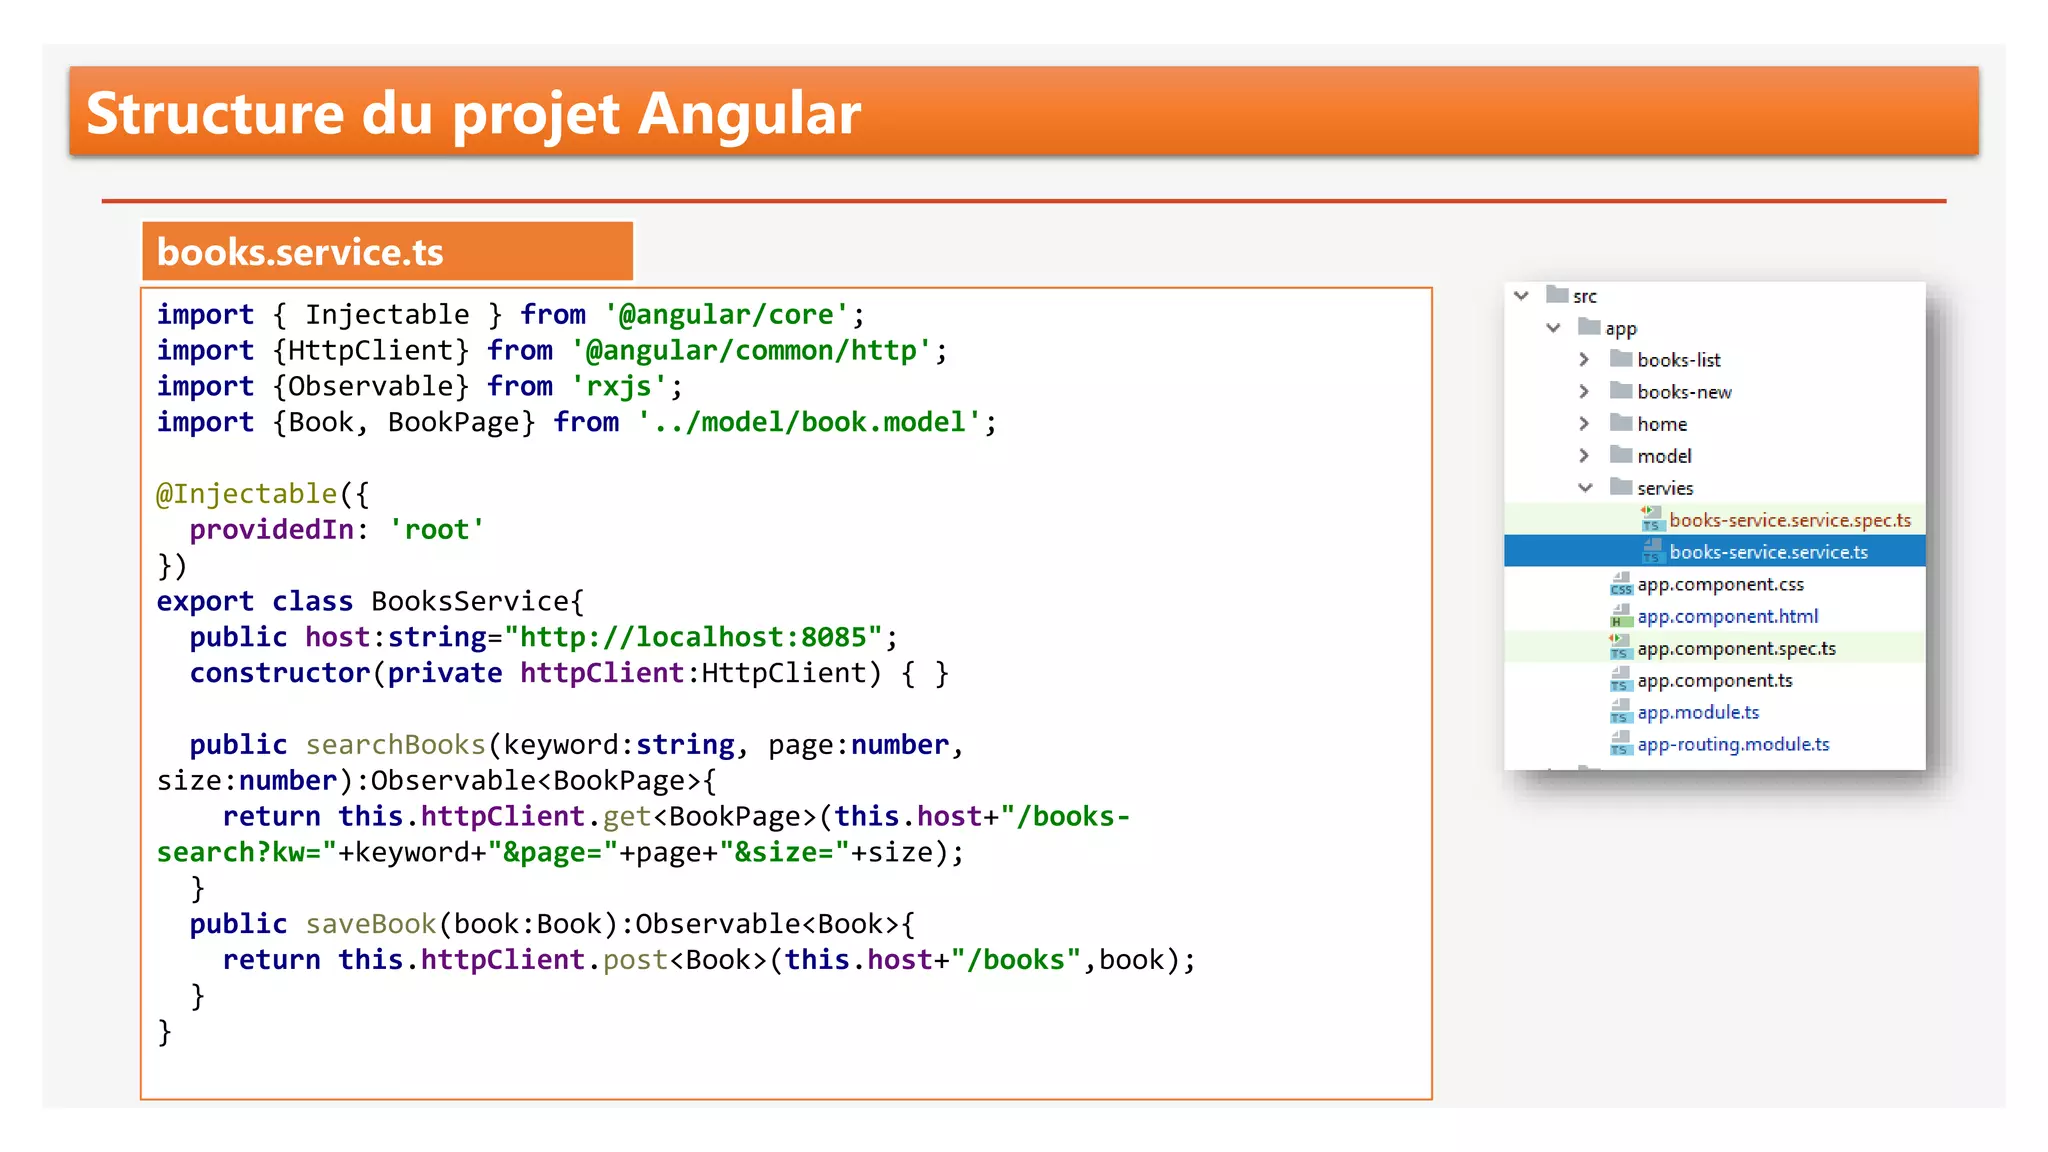Screen dimensions: 2048x1152
Task: Select the books-list folder label
Action: [x=1679, y=360]
